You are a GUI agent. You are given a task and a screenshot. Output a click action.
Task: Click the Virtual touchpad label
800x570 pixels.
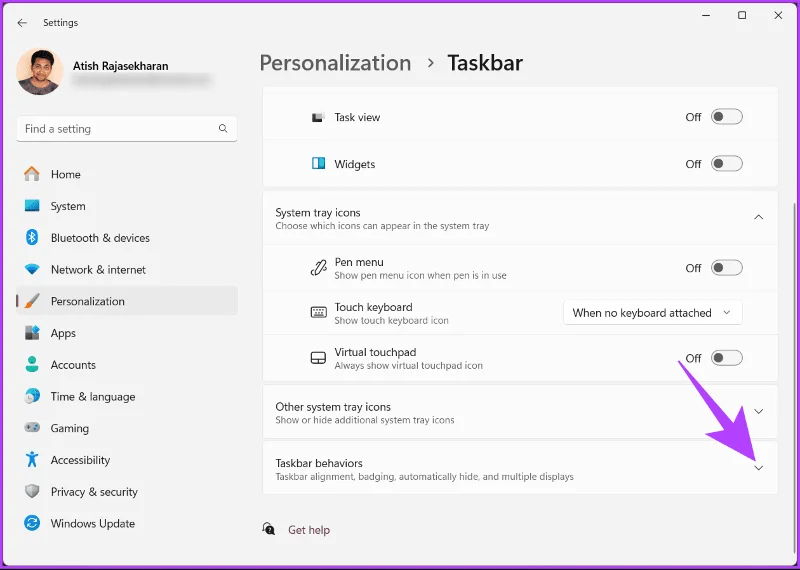[x=375, y=352]
